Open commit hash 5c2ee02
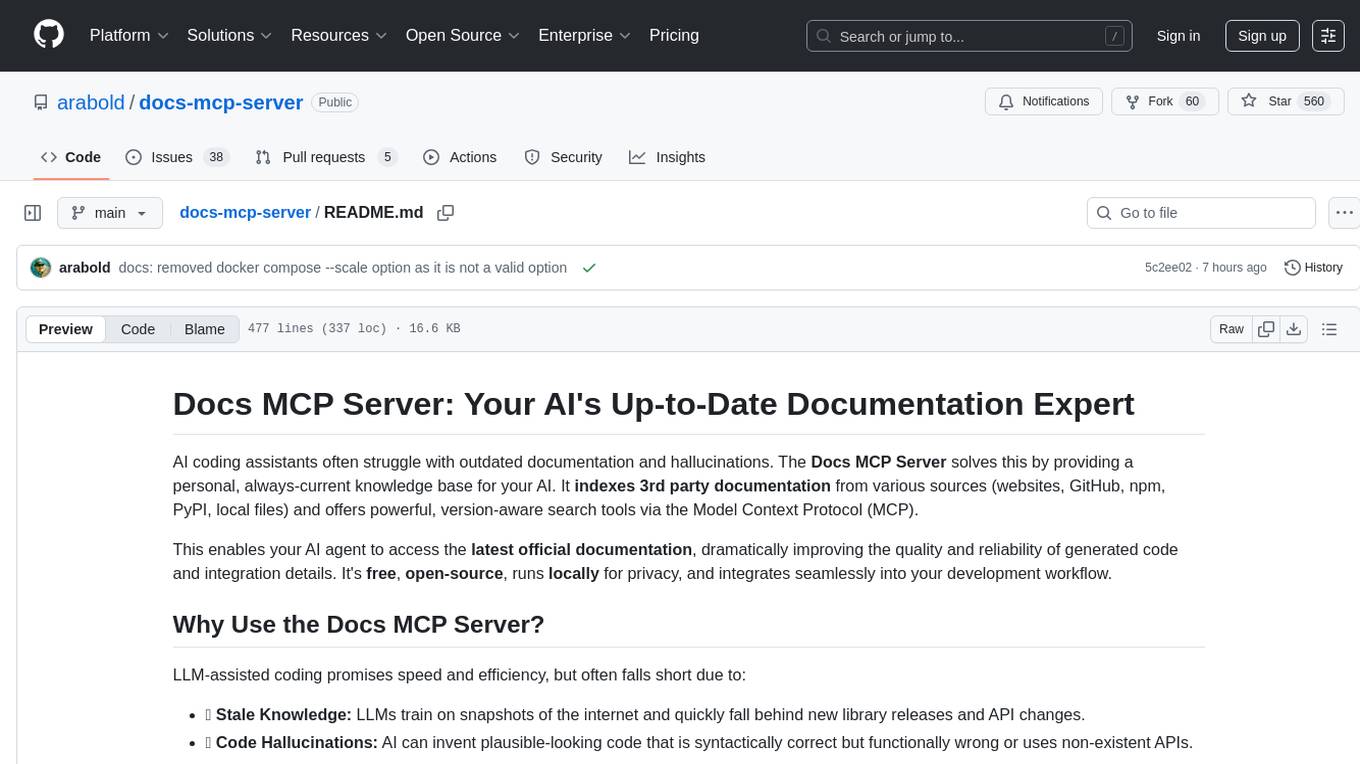1360x764 pixels. pos(1168,268)
